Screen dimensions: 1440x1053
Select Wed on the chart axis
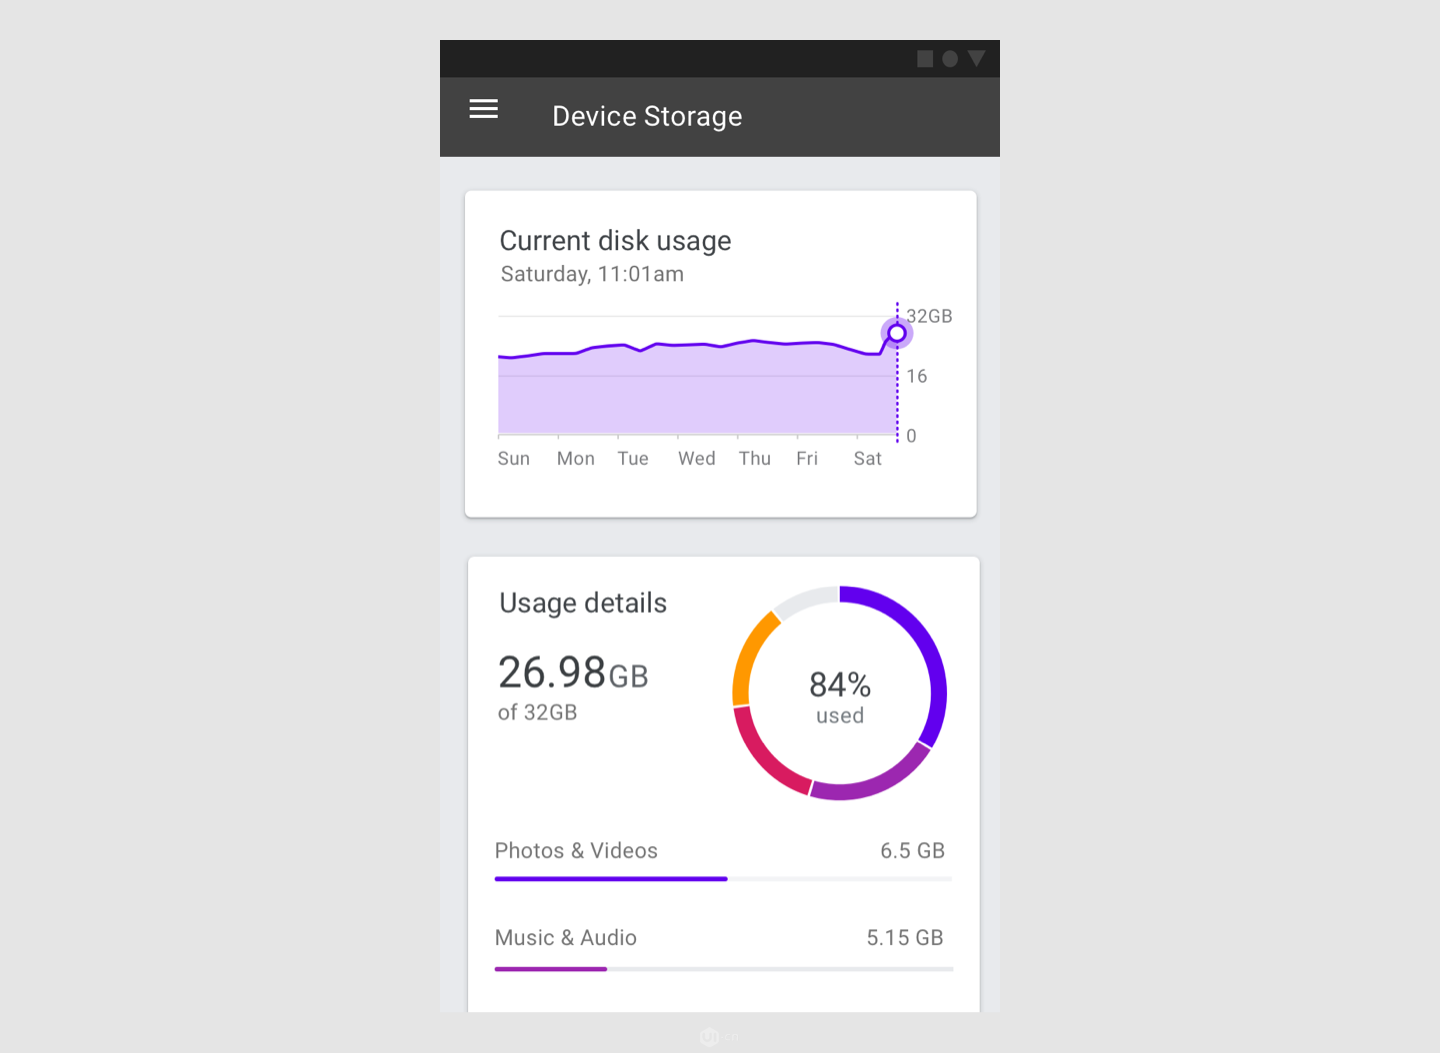(x=697, y=459)
